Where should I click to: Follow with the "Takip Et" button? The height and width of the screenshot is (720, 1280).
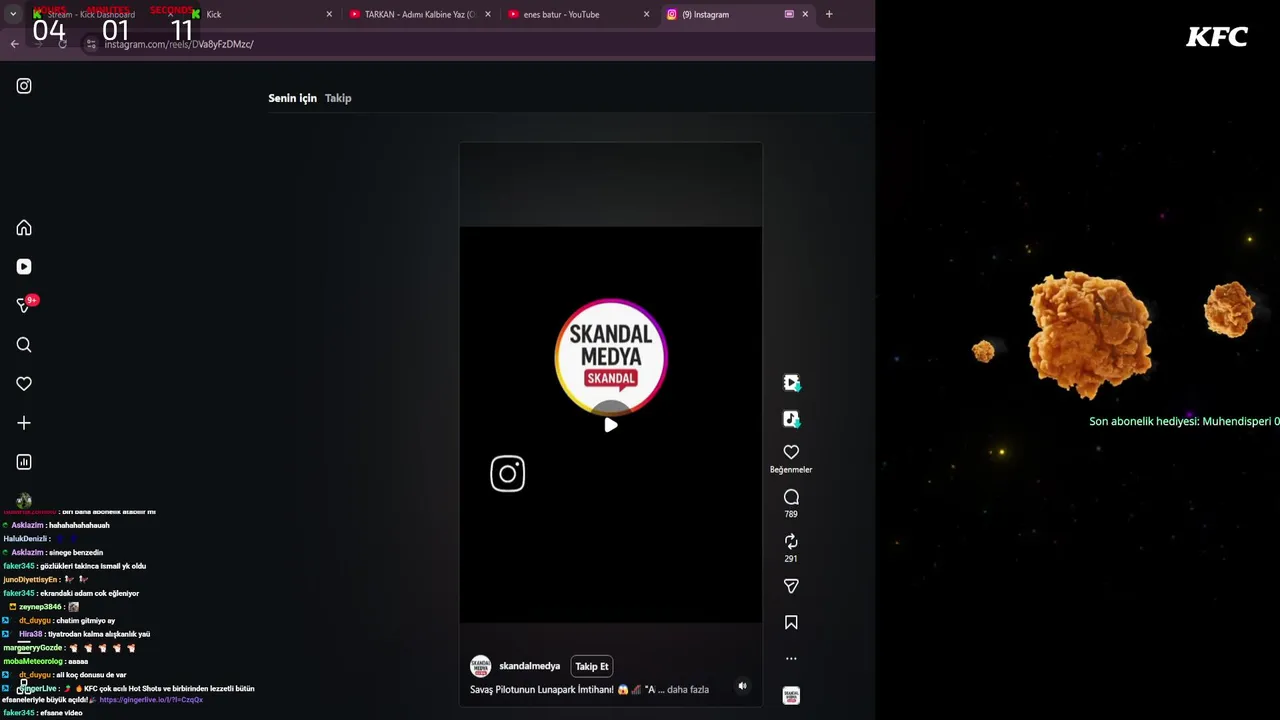coord(591,666)
